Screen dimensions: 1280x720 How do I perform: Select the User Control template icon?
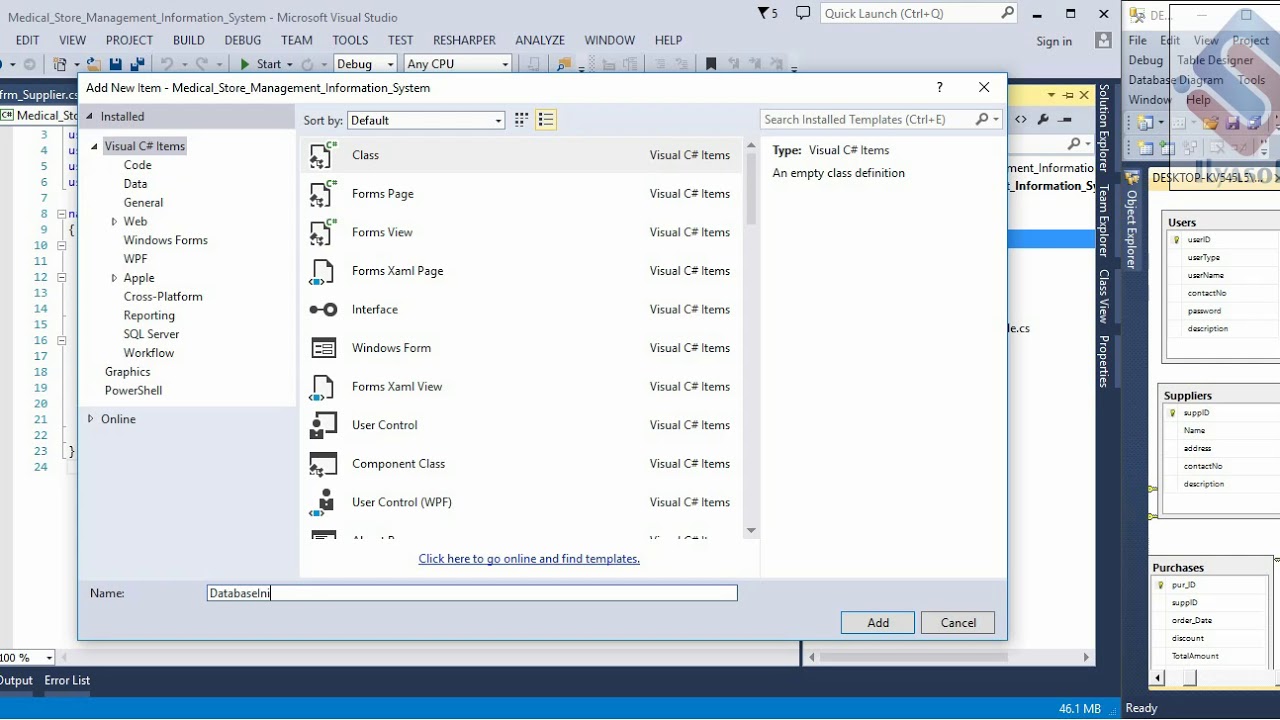click(323, 425)
